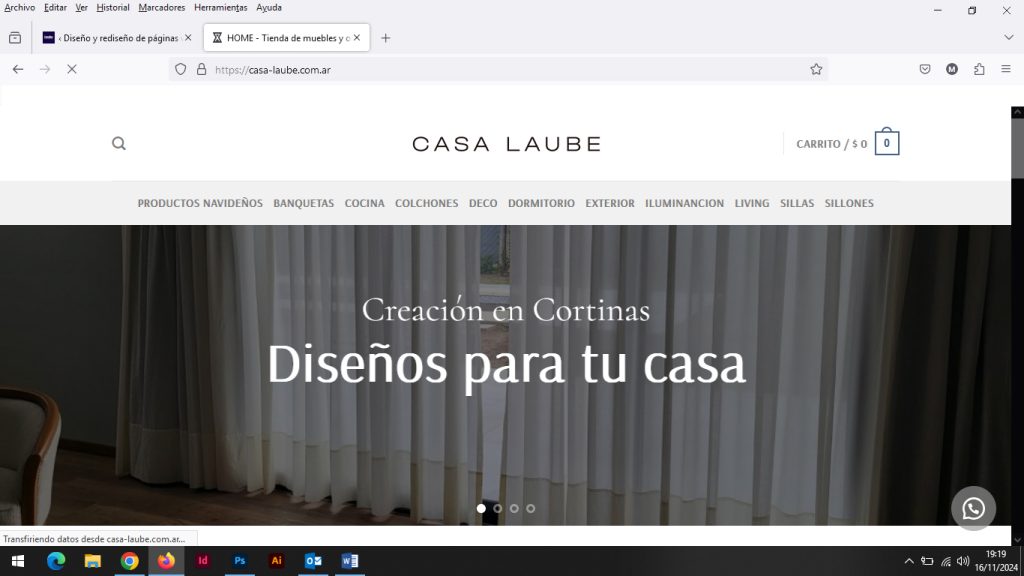Viewport: 1024px width, 576px height.
Task: Open the Windows Start menu
Action: click(x=18, y=561)
